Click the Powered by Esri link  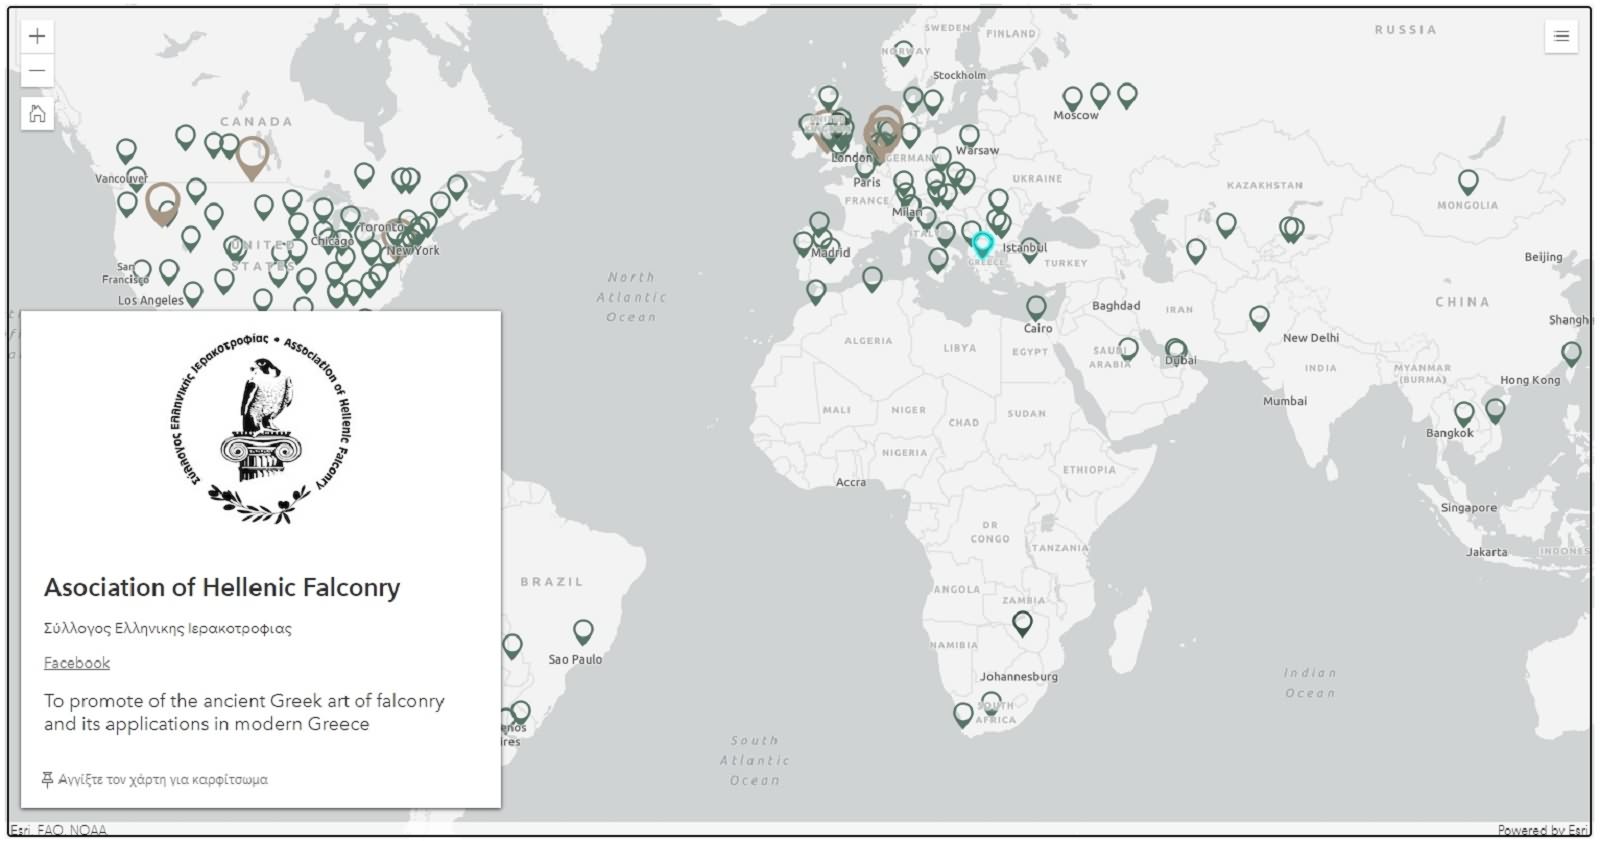(x=1542, y=830)
